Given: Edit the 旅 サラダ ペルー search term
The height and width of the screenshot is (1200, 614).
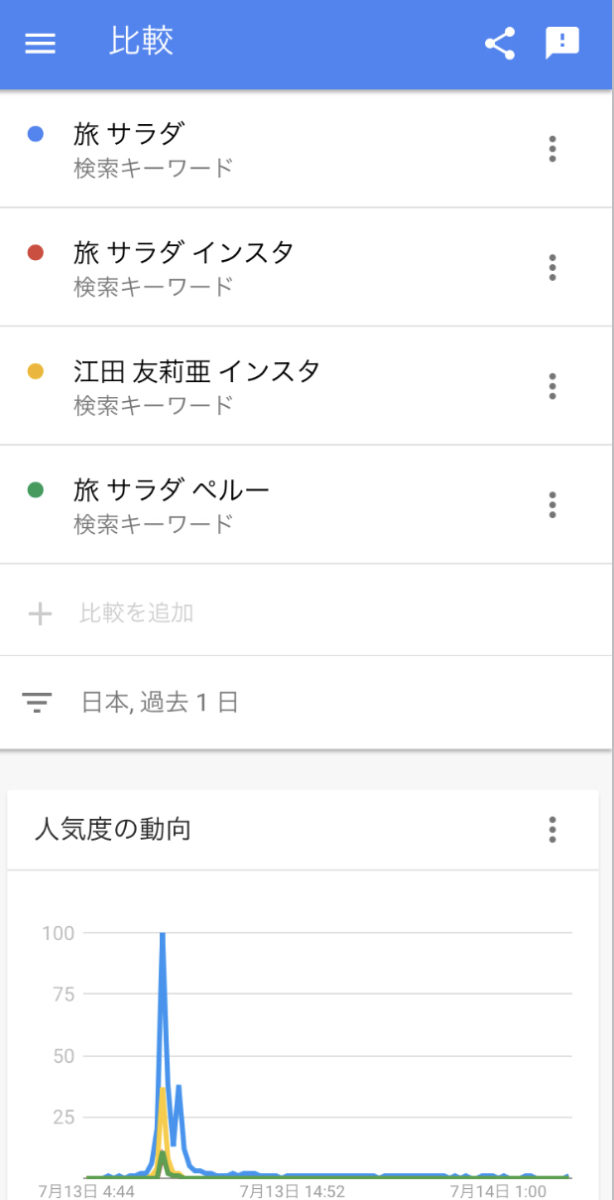Looking at the screenshot, I should pyautogui.click(x=172, y=489).
